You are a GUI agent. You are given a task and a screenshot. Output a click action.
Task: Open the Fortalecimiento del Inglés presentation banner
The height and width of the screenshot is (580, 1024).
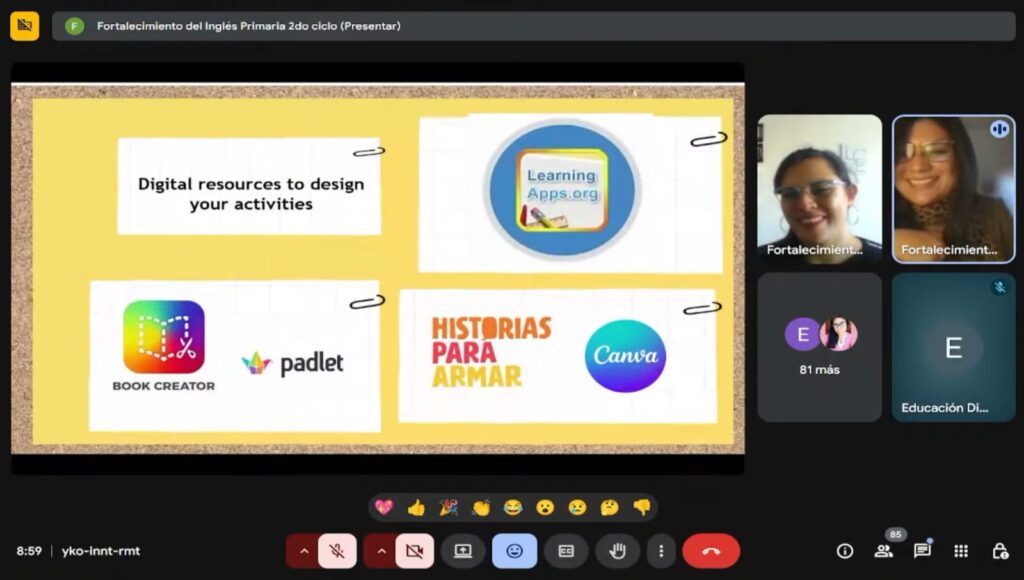534,26
